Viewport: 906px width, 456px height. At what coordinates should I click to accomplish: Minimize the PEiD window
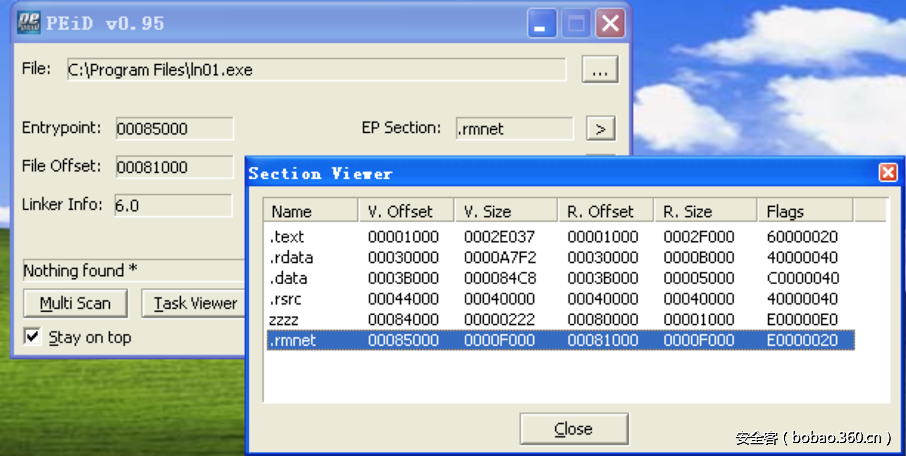(542, 24)
